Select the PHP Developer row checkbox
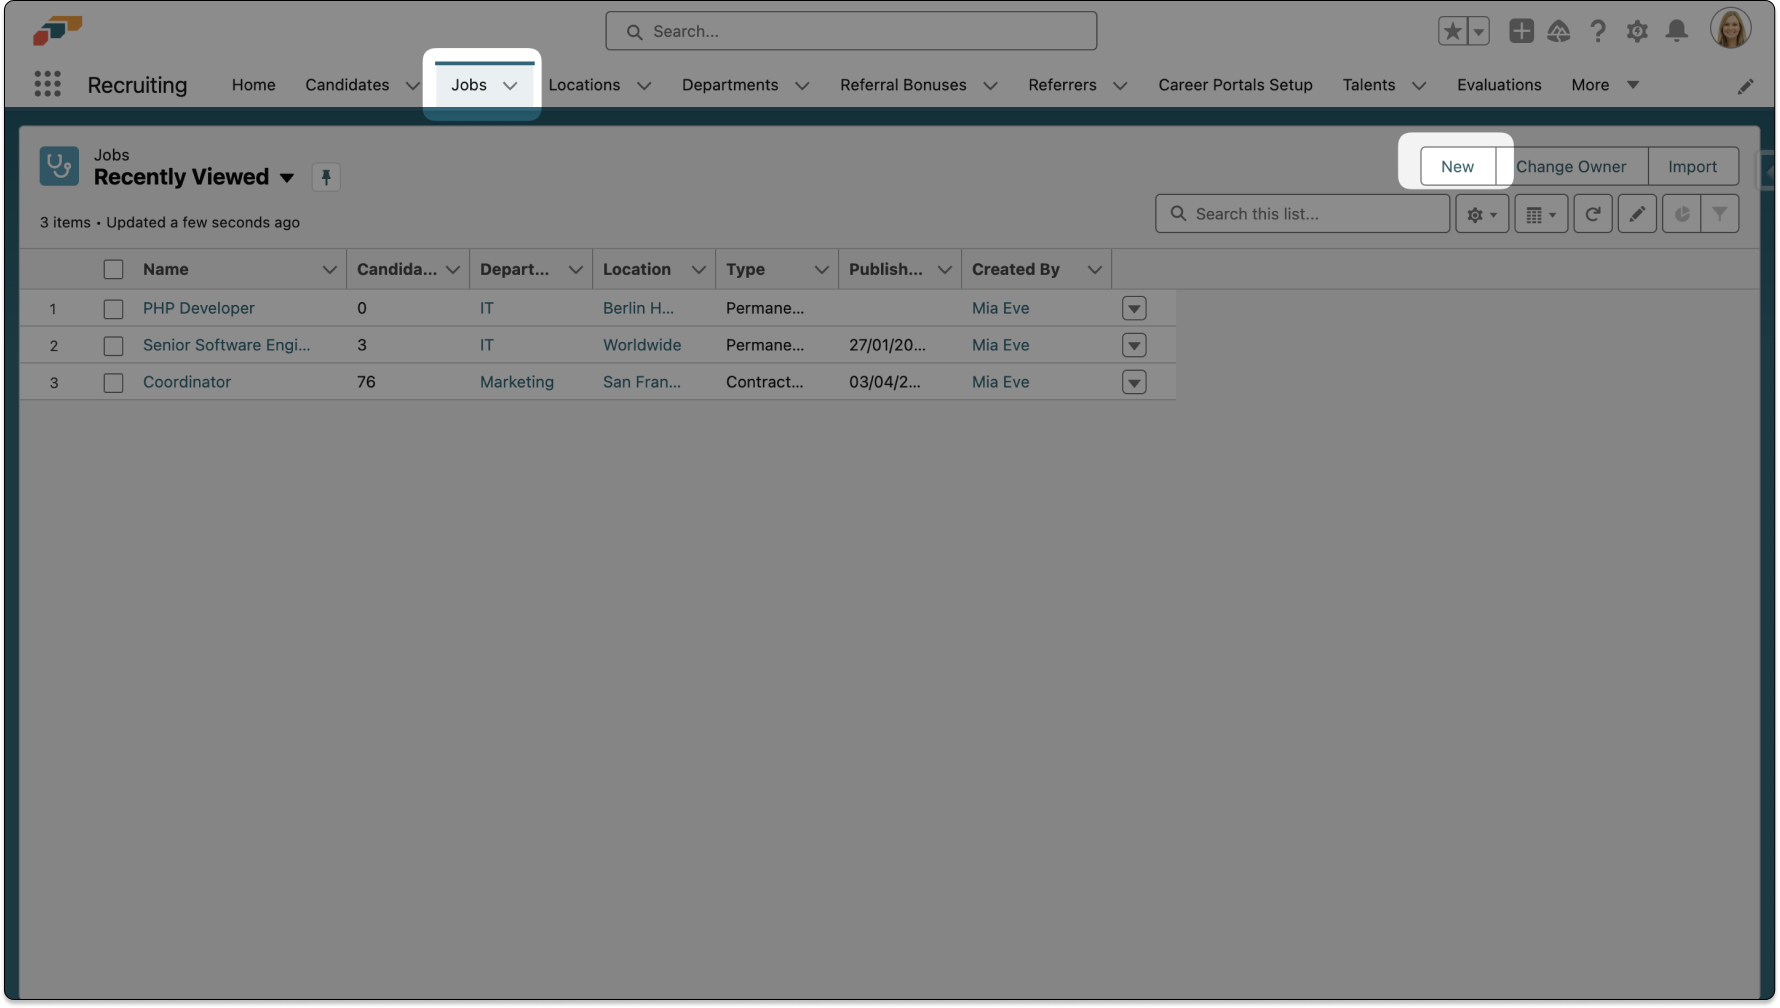Viewport: 1780px width, 1008px height. tap(113, 309)
